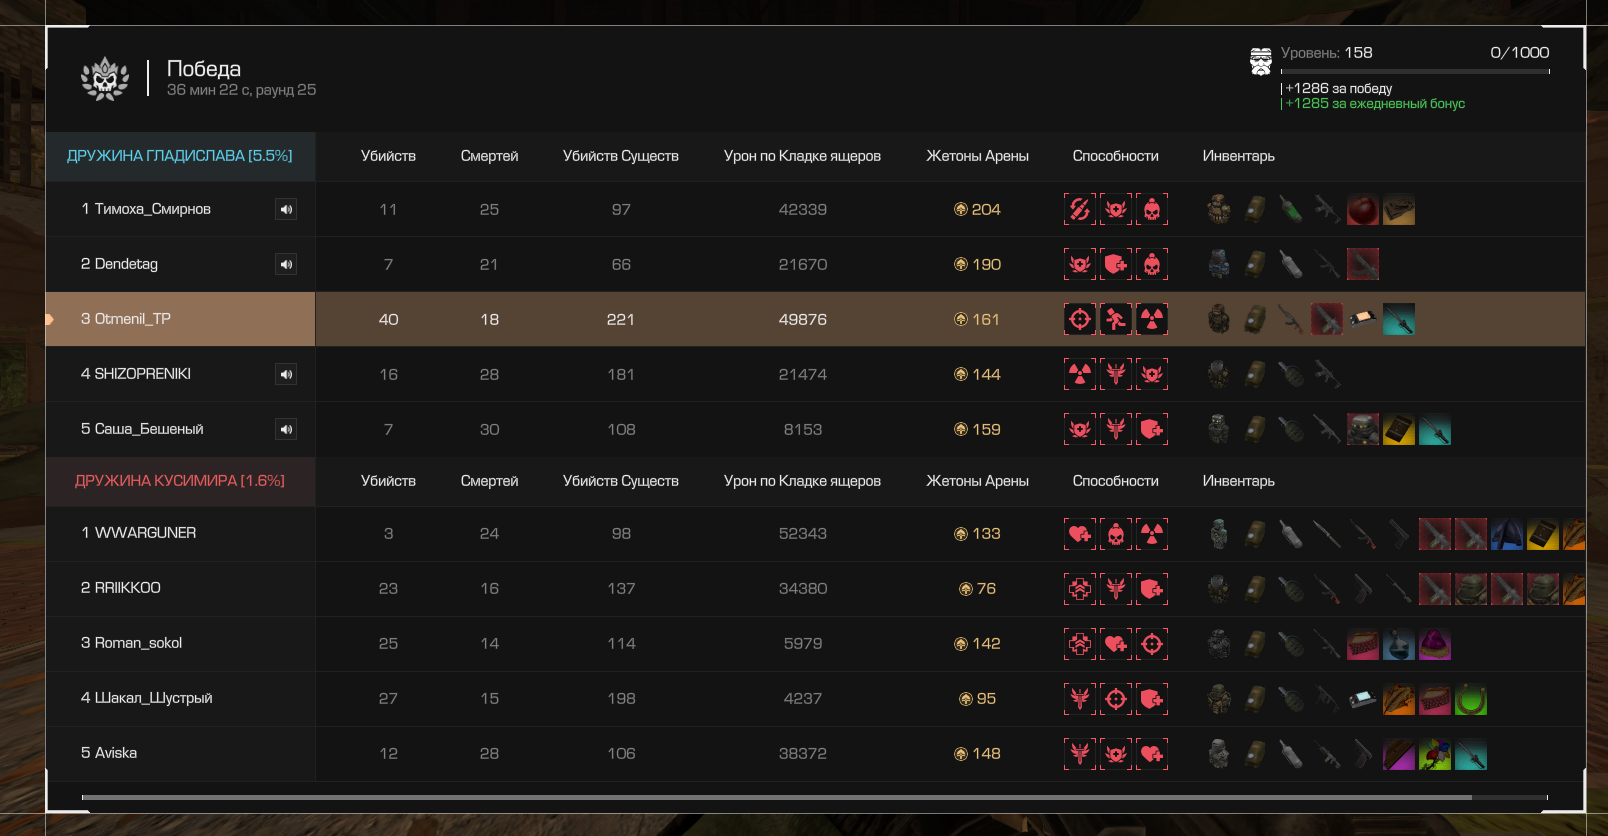Click damage value 52343 in WWARGUNER row
This screenshot has width=1608, height=836.
[803, 534]
